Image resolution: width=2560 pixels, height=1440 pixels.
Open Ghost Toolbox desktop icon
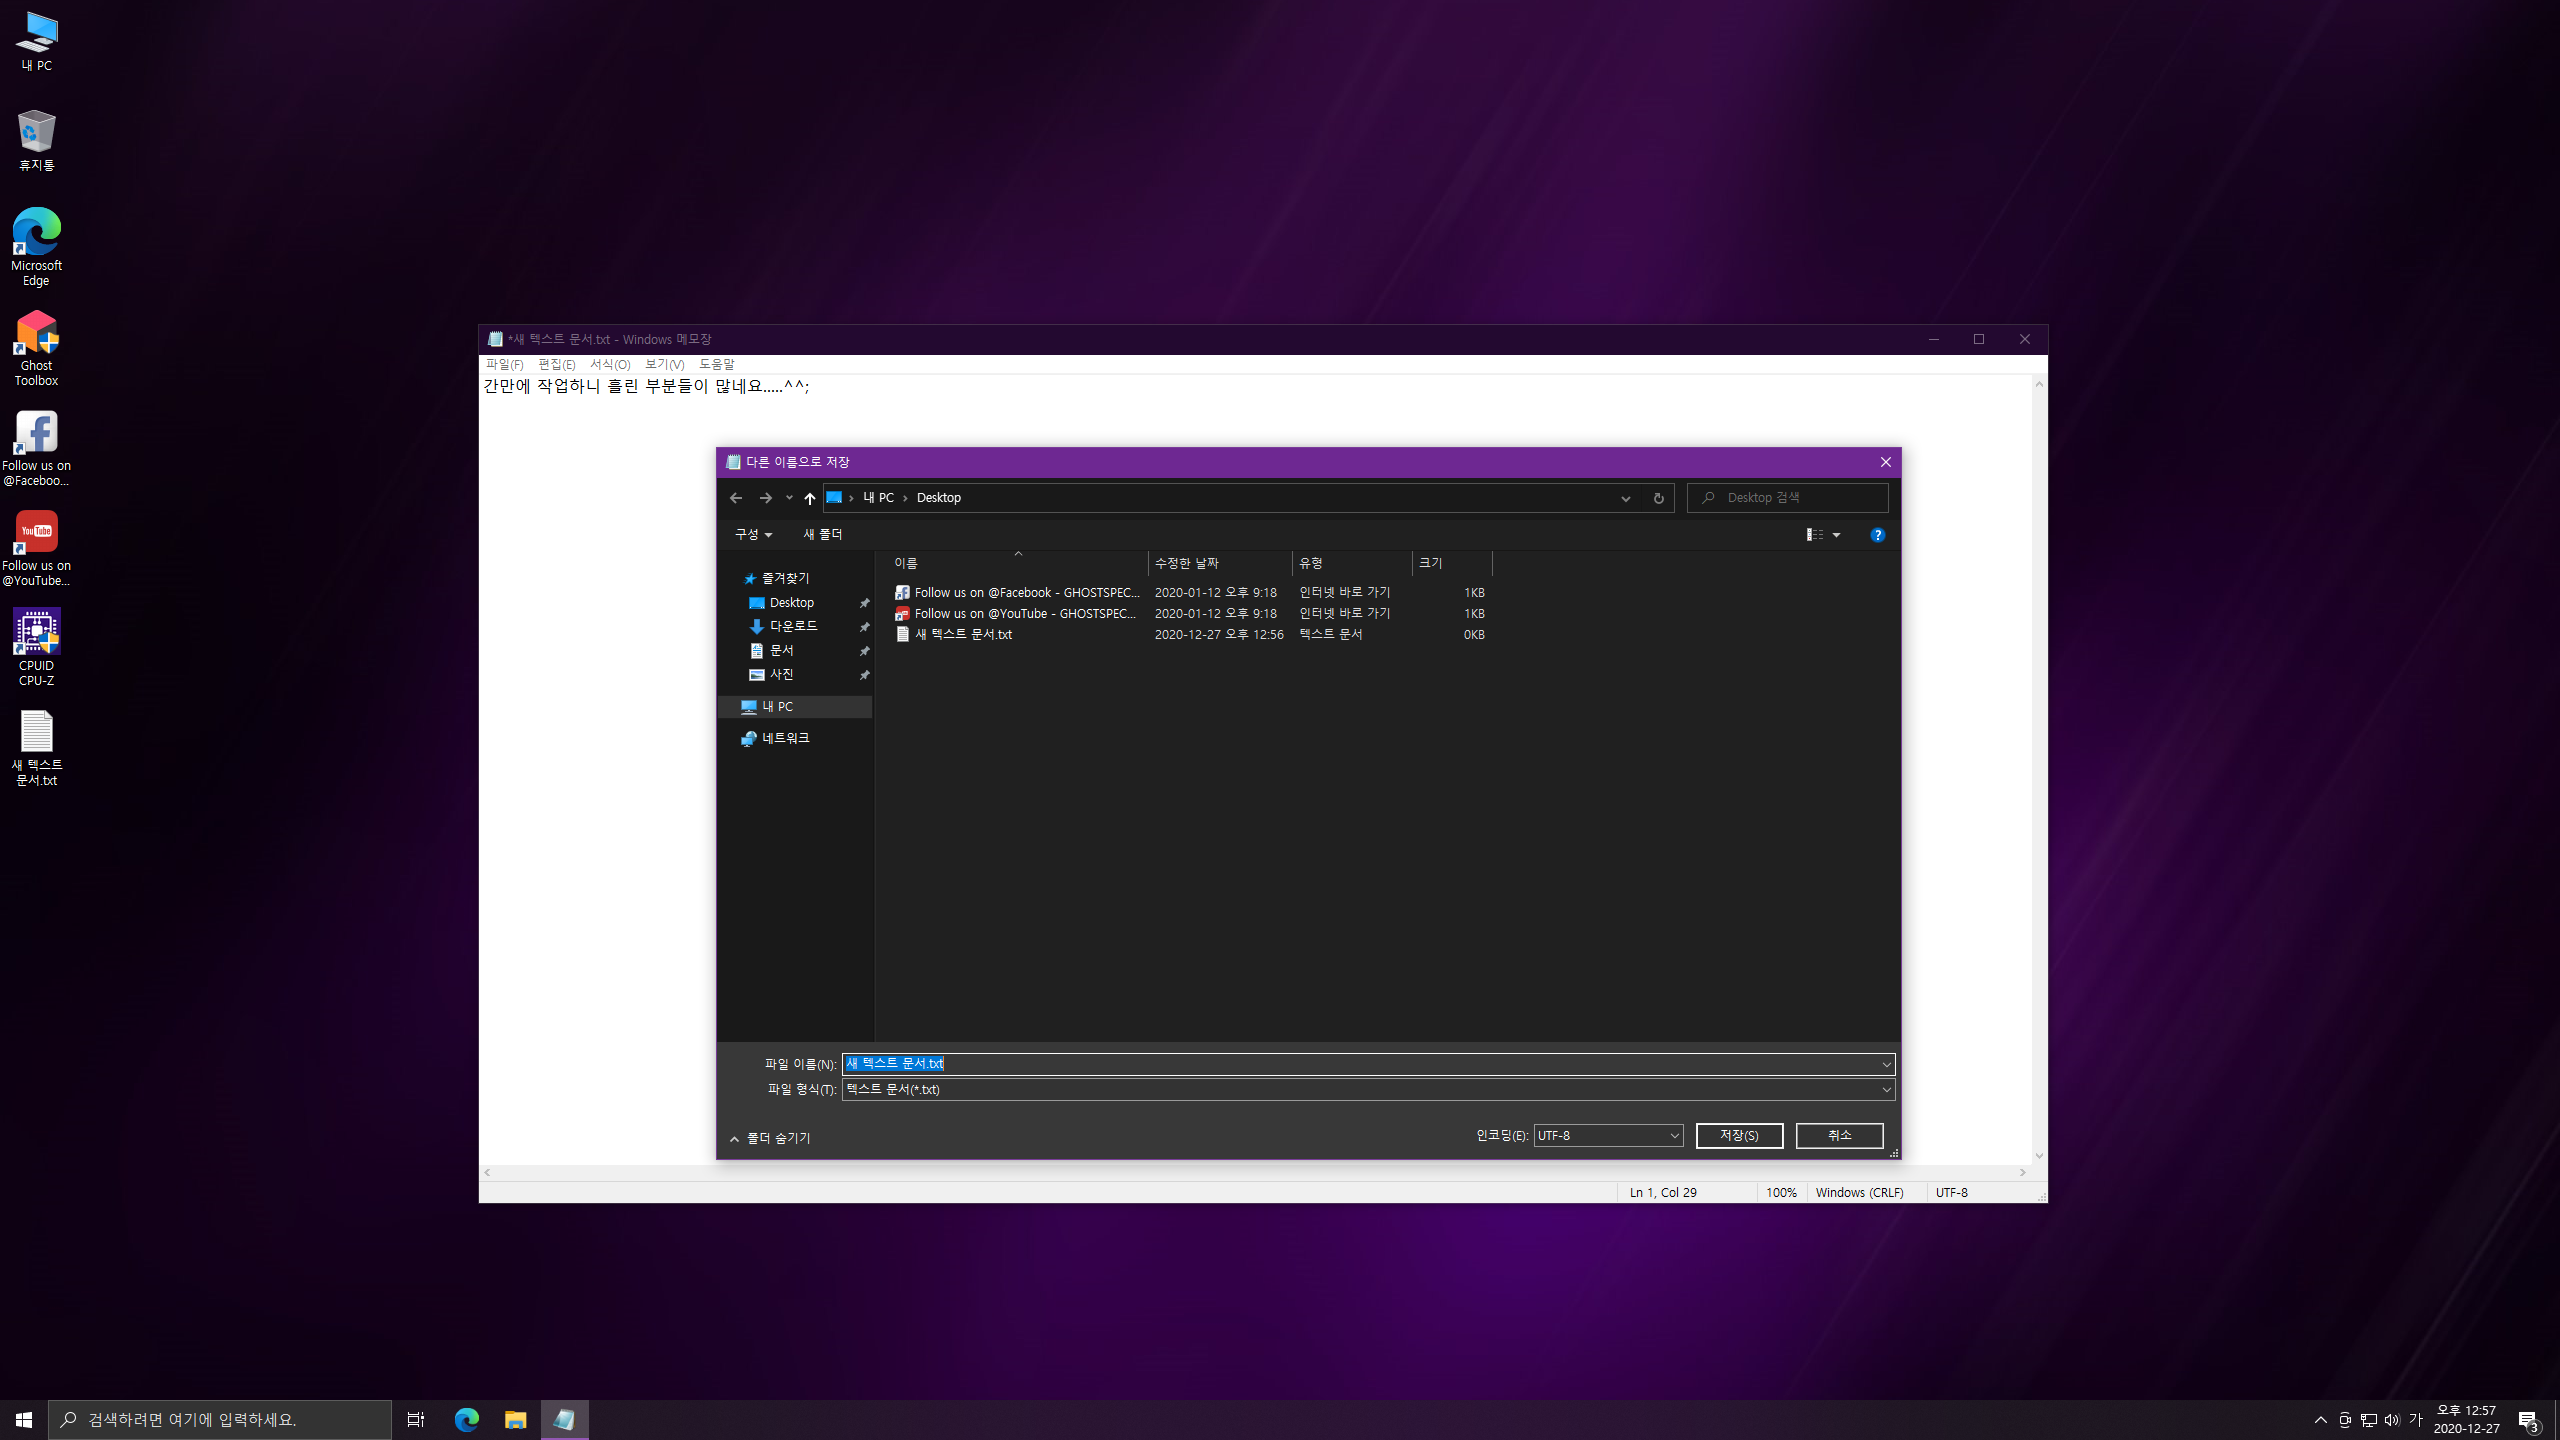[x=36, y=346]
